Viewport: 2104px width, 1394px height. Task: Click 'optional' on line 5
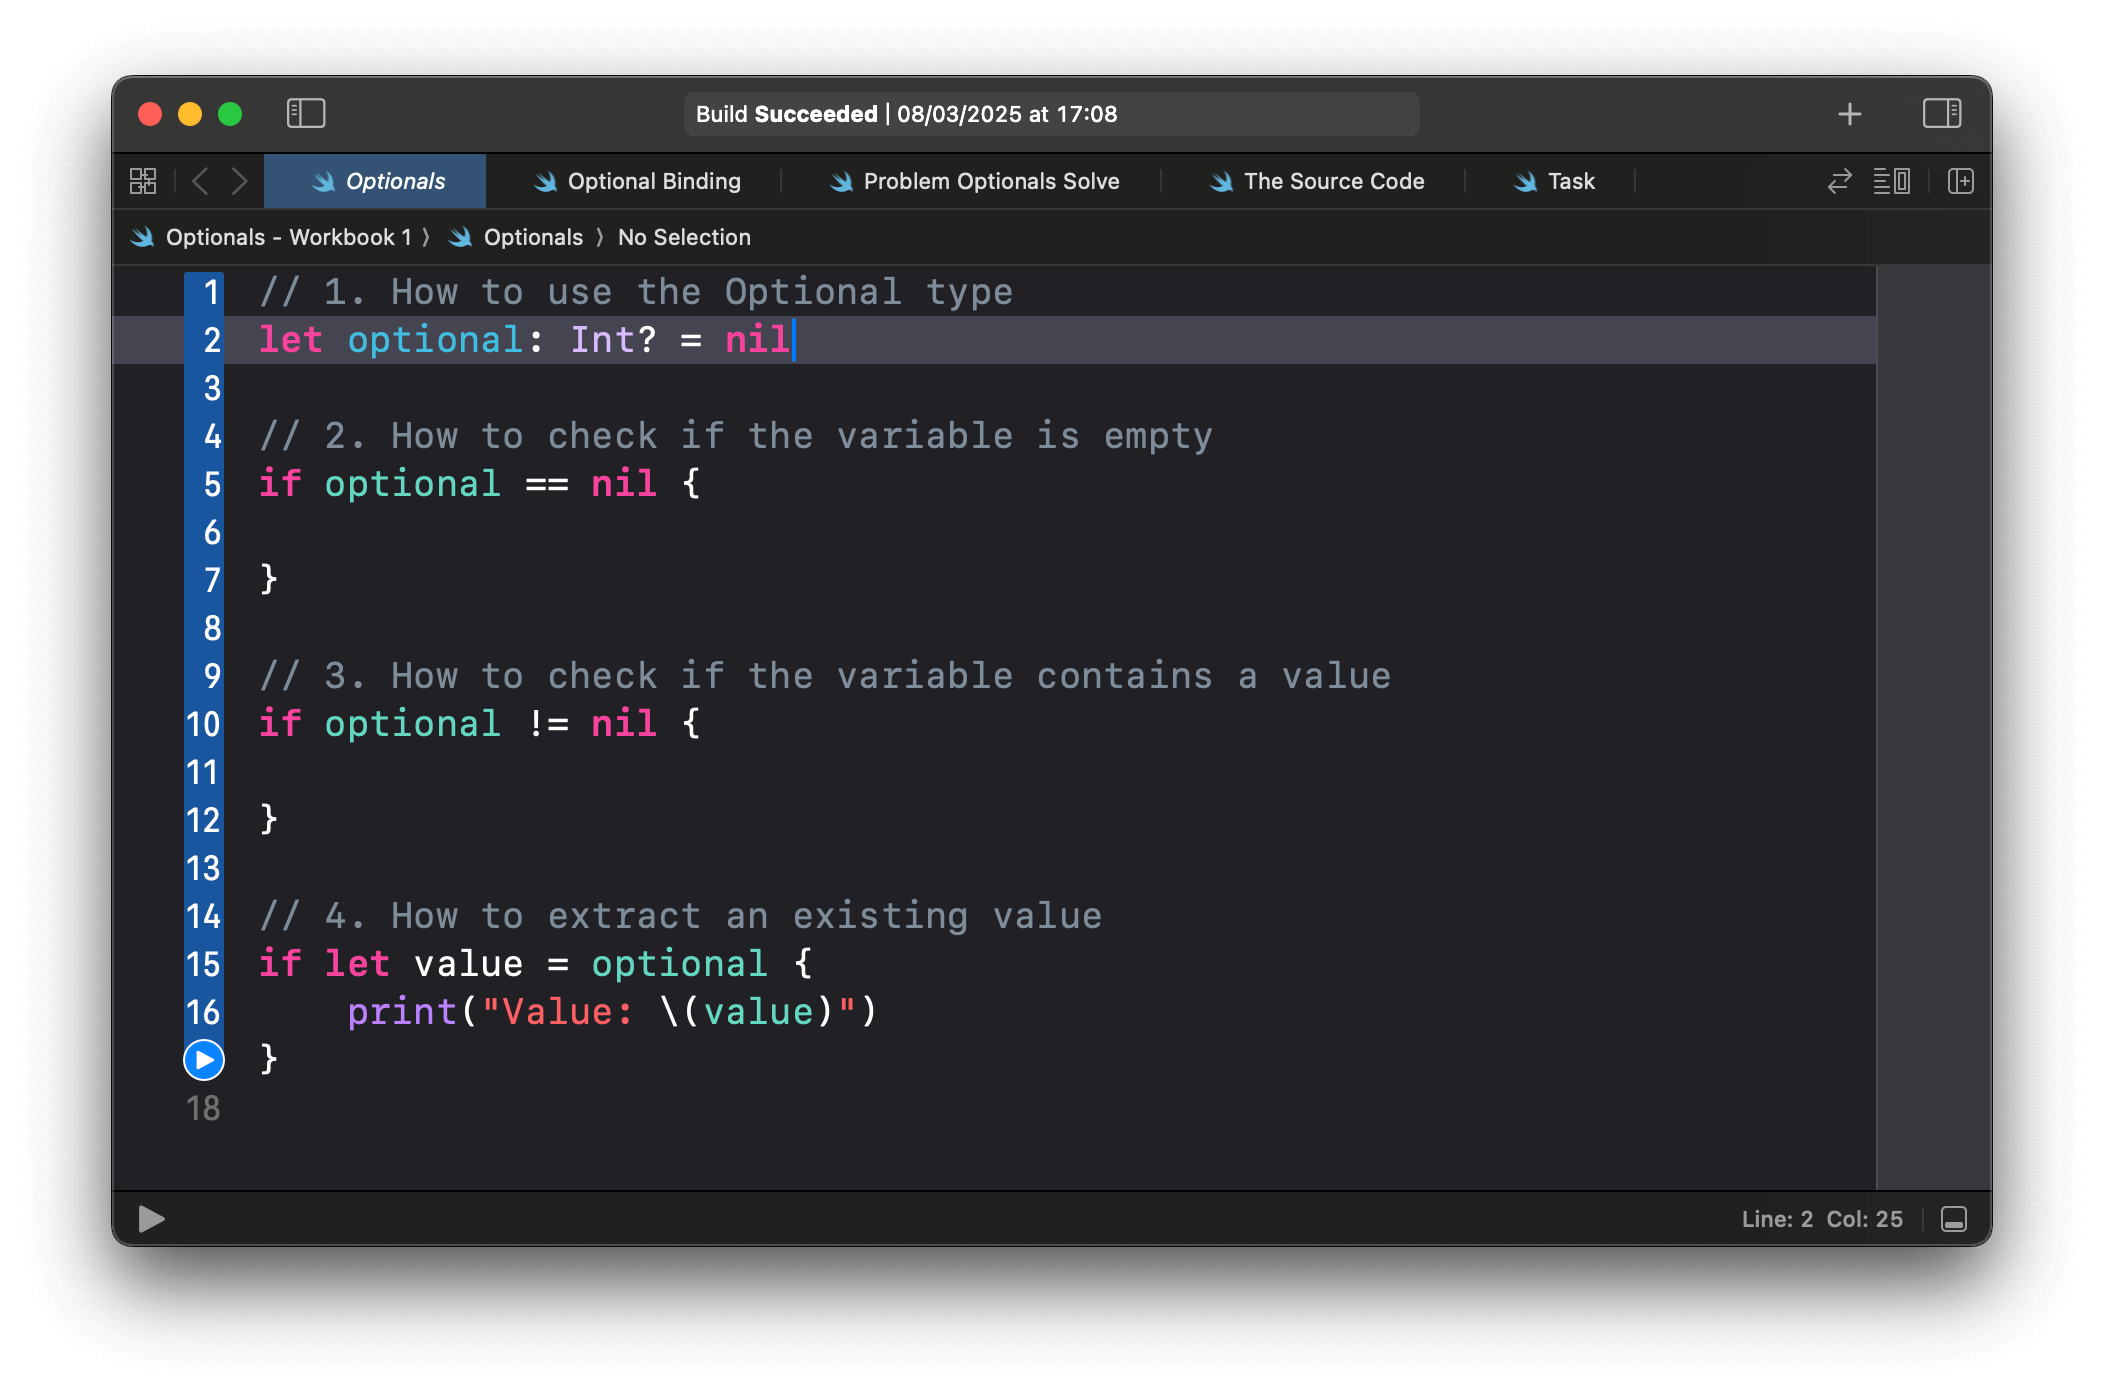click(x=412, y=484)
